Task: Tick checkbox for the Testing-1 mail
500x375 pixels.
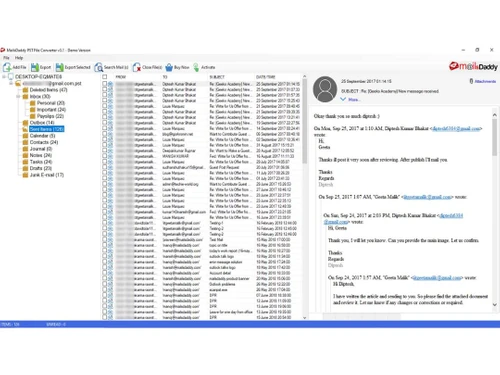Action: click(105, 223)
